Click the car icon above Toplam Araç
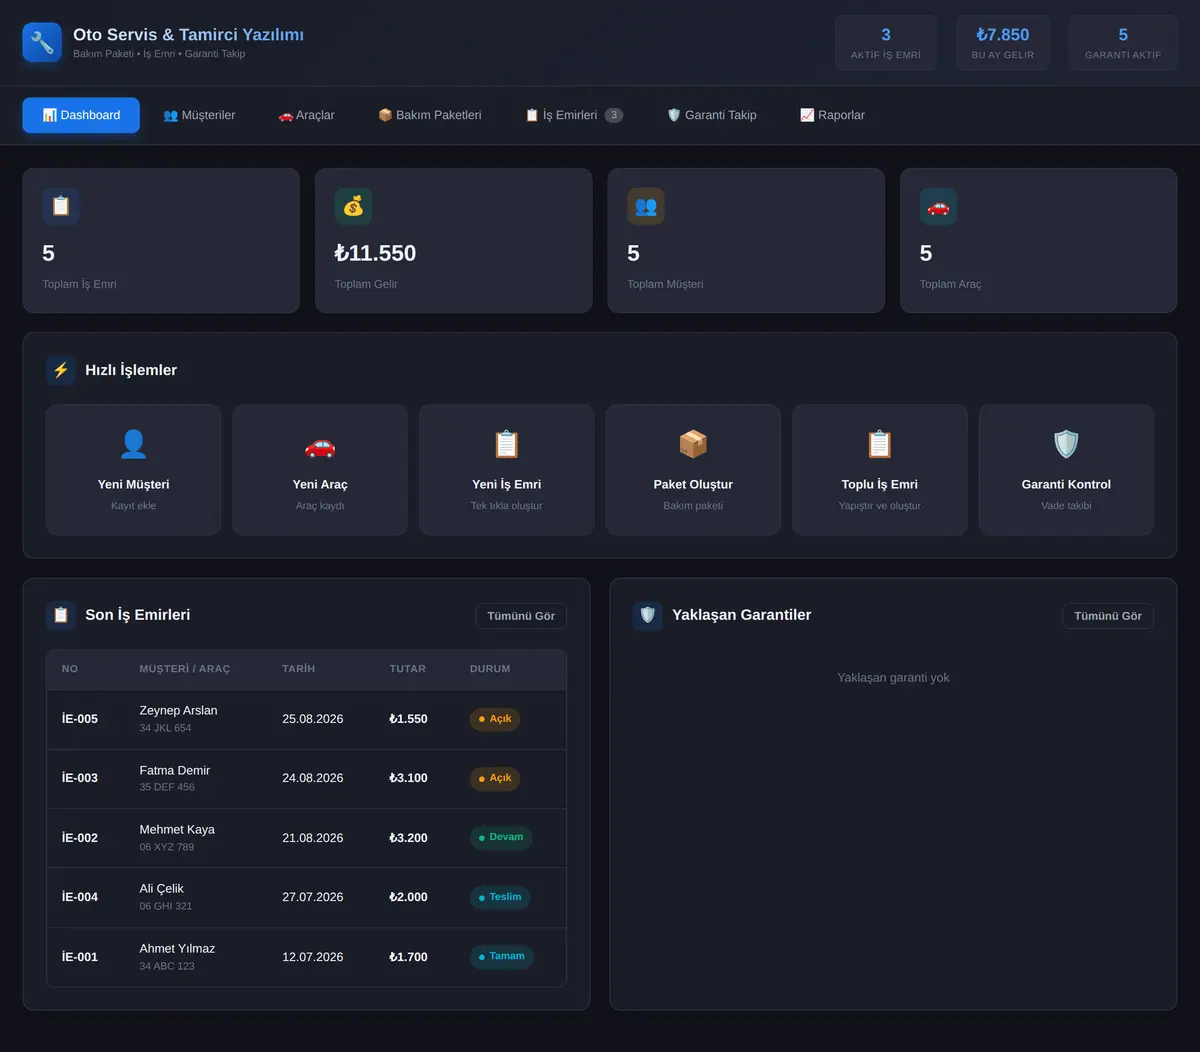Image resolution: width=1200 pixels, height=1052 pixels. click(938, 206)
